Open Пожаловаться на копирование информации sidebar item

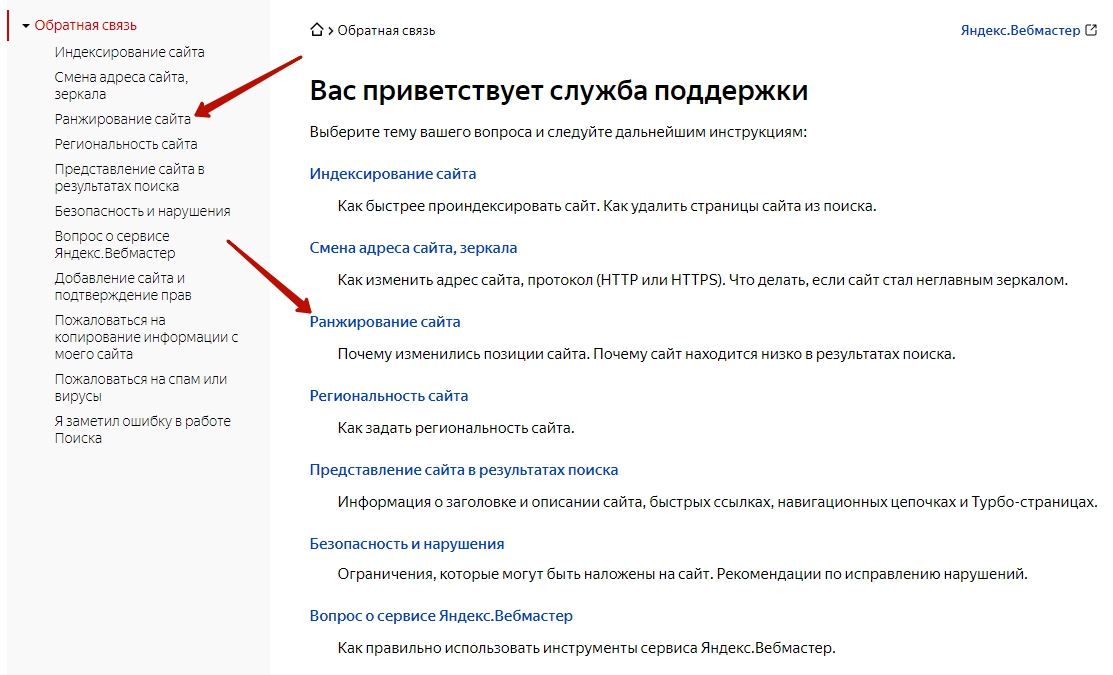coord(146,336)
